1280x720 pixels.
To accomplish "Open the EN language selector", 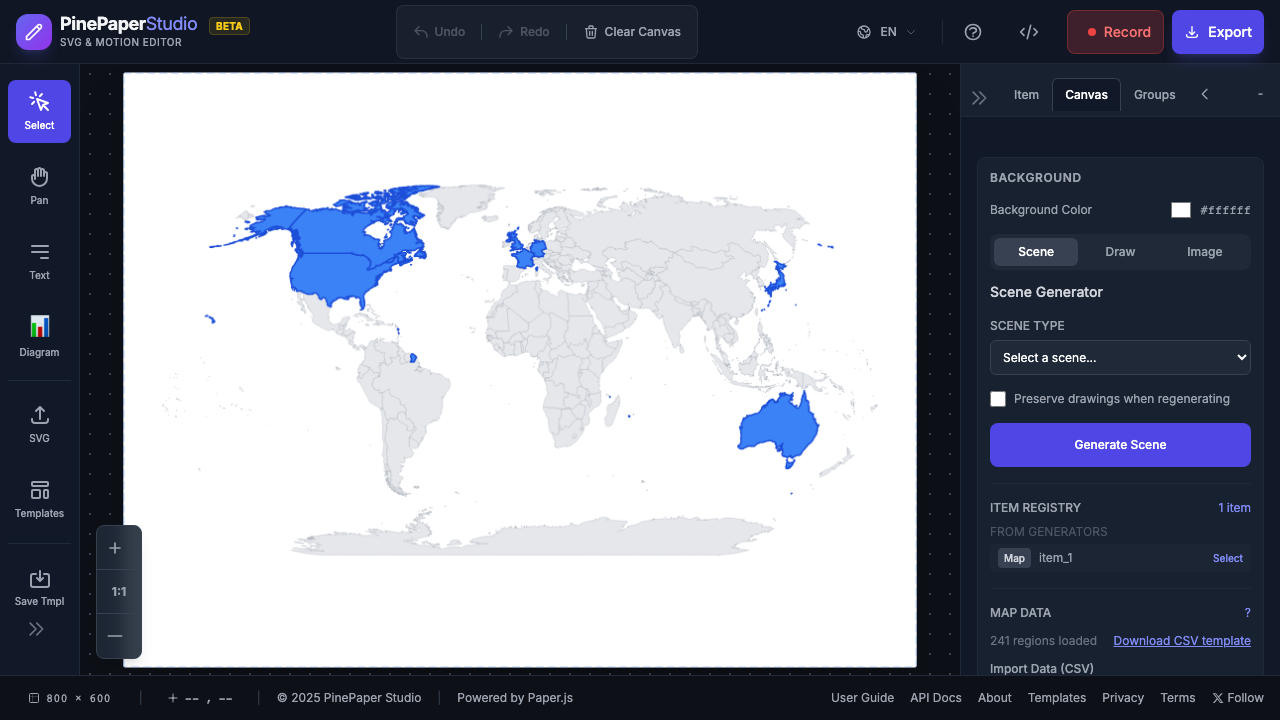I will [887, 32].
